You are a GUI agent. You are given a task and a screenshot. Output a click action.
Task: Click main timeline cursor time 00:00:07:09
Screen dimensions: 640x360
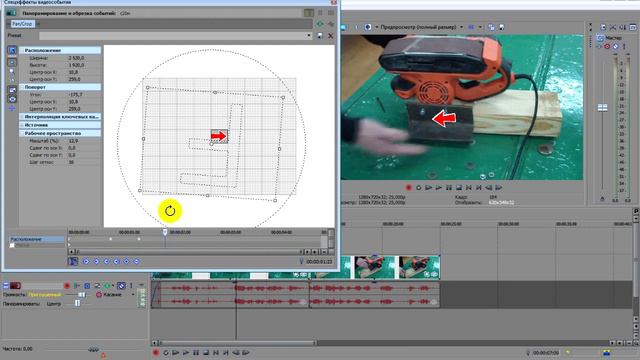point(546,353)
